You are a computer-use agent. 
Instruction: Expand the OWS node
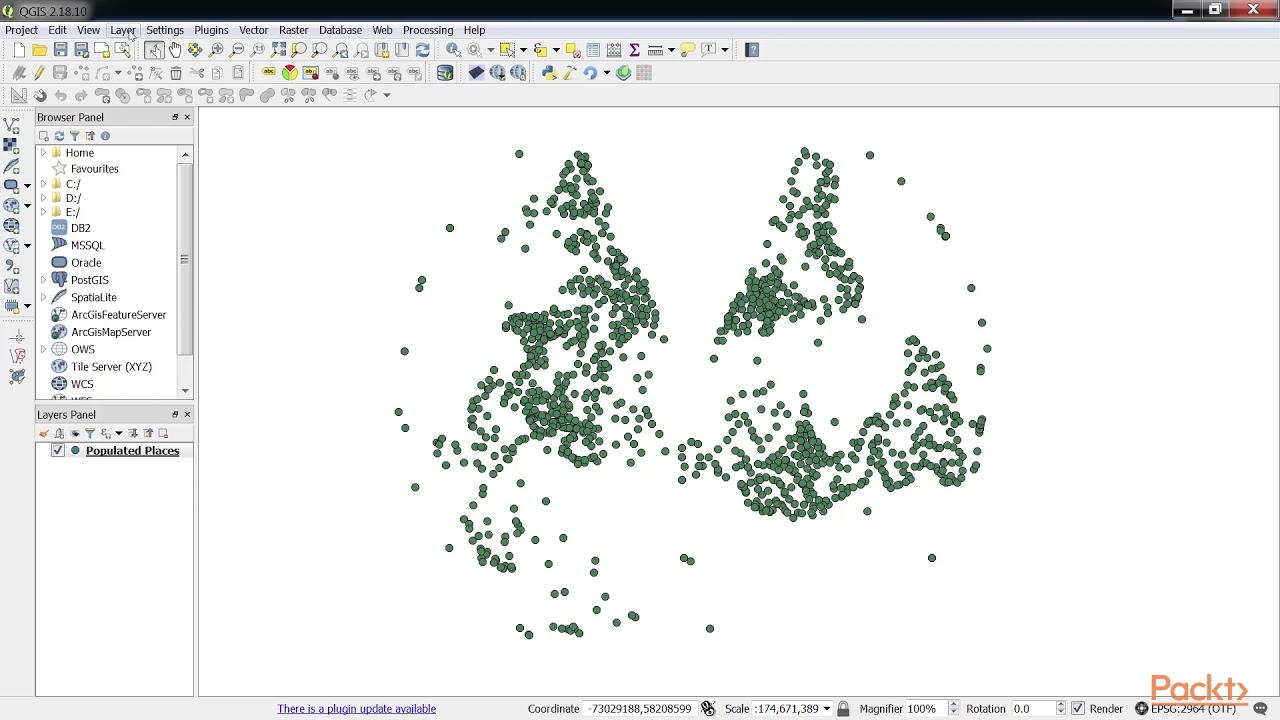[x=43, y=349]
